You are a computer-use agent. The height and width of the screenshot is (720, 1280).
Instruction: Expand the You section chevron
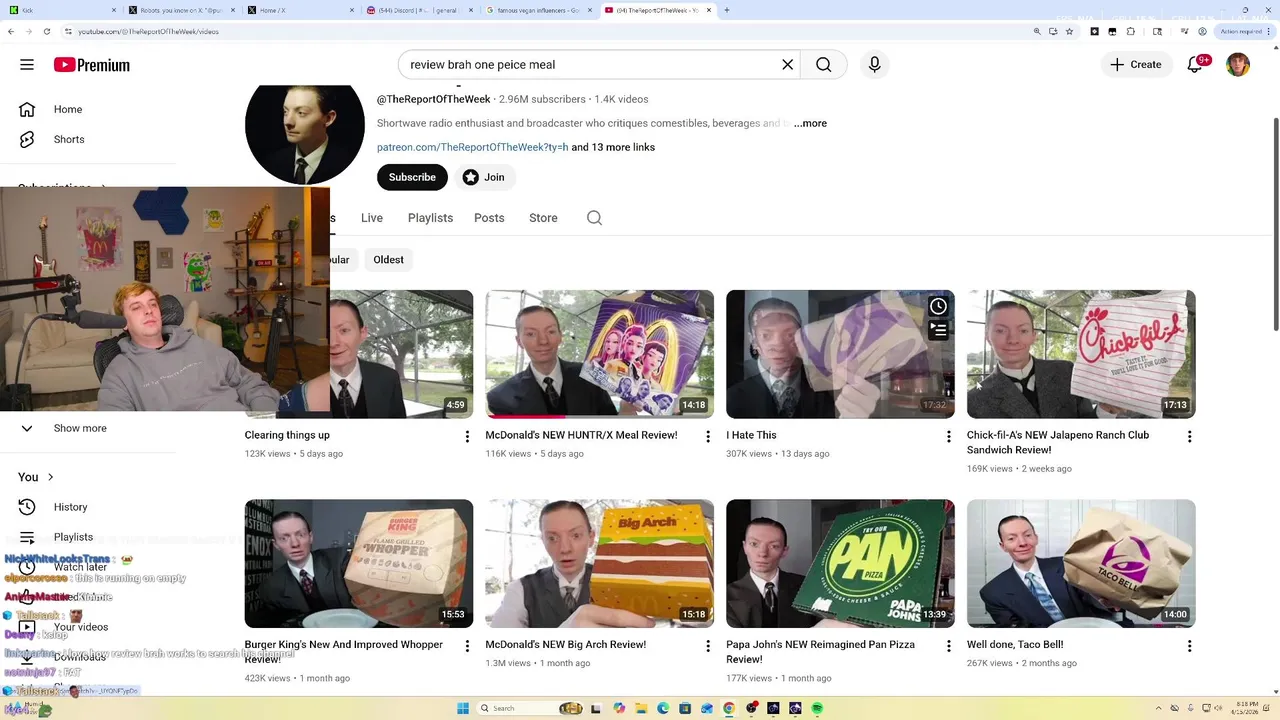[50, 477]
